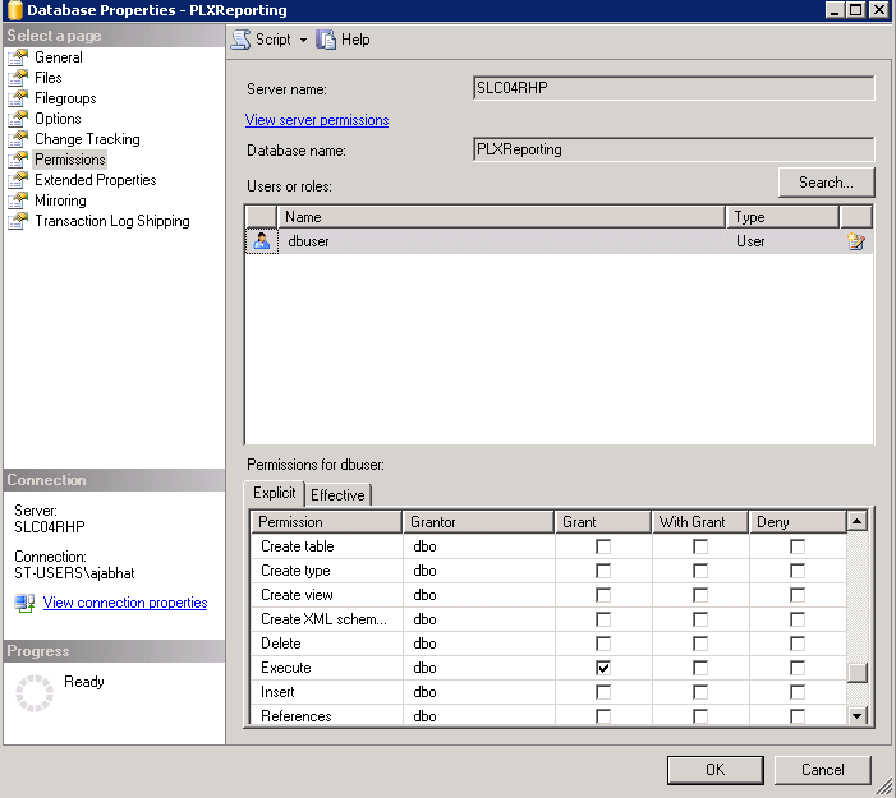Open the Help icon in toolbar
The width and height of the screenshot is (896, 798).
coord(326,39)
